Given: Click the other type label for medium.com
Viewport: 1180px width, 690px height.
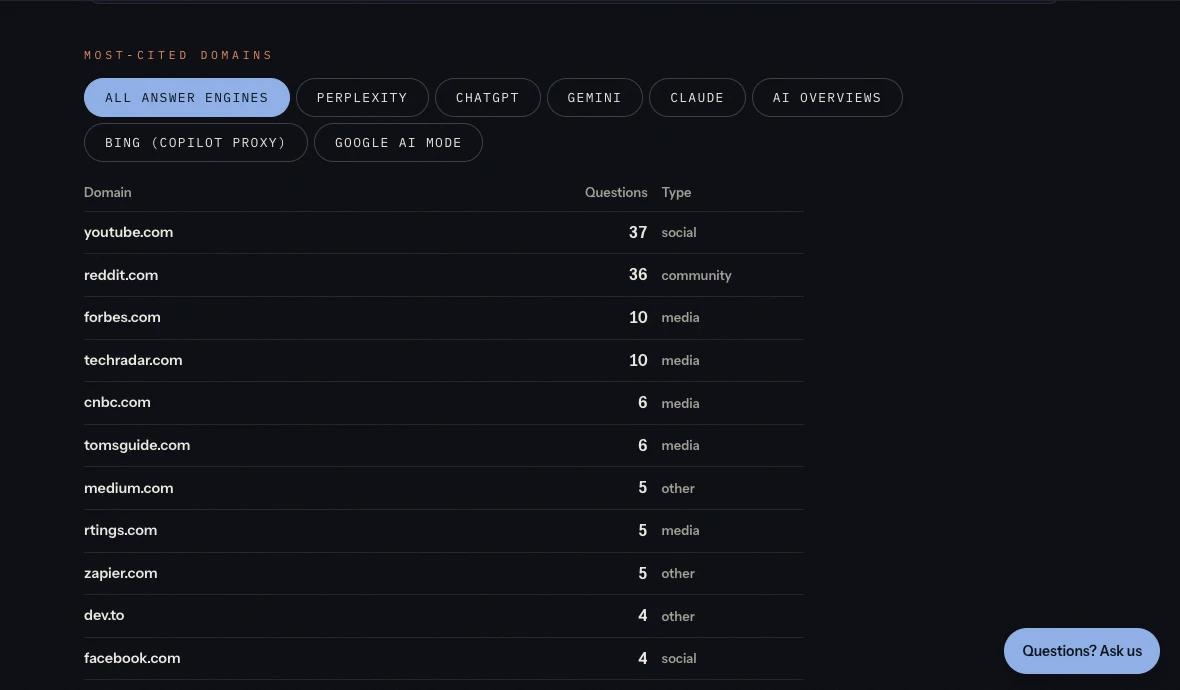Looking at the screenshot, I should click(x=678, y=488).
